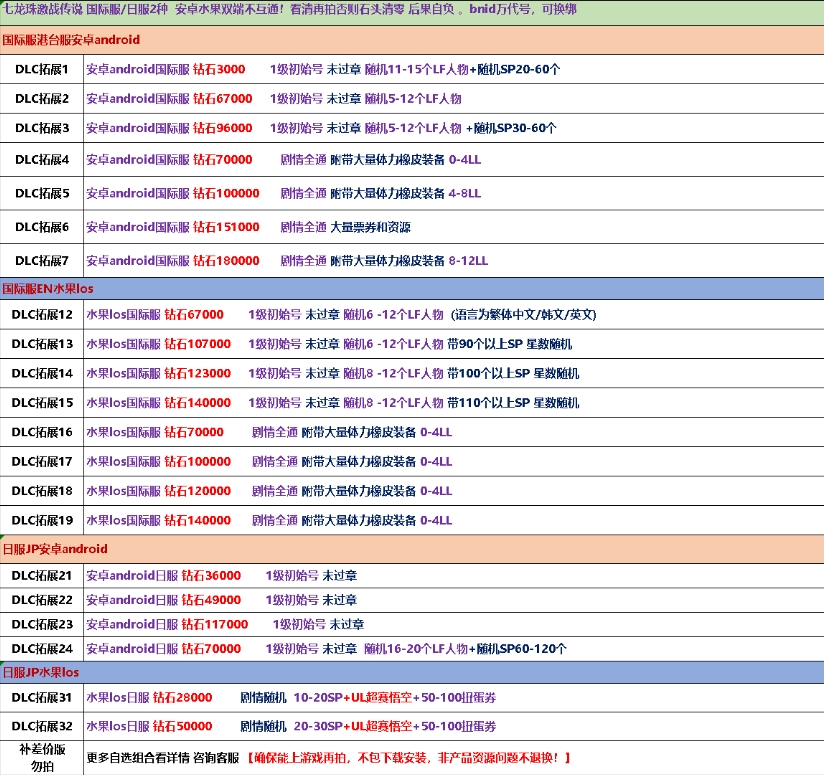Select the 国际服港台服安卓android section header

click(x=411, y=40)
